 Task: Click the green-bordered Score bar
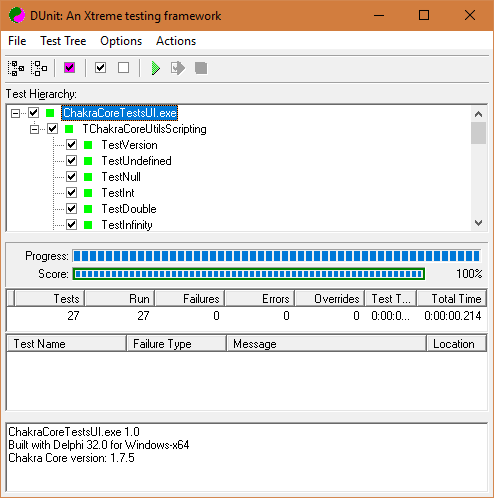click(249, 274)
